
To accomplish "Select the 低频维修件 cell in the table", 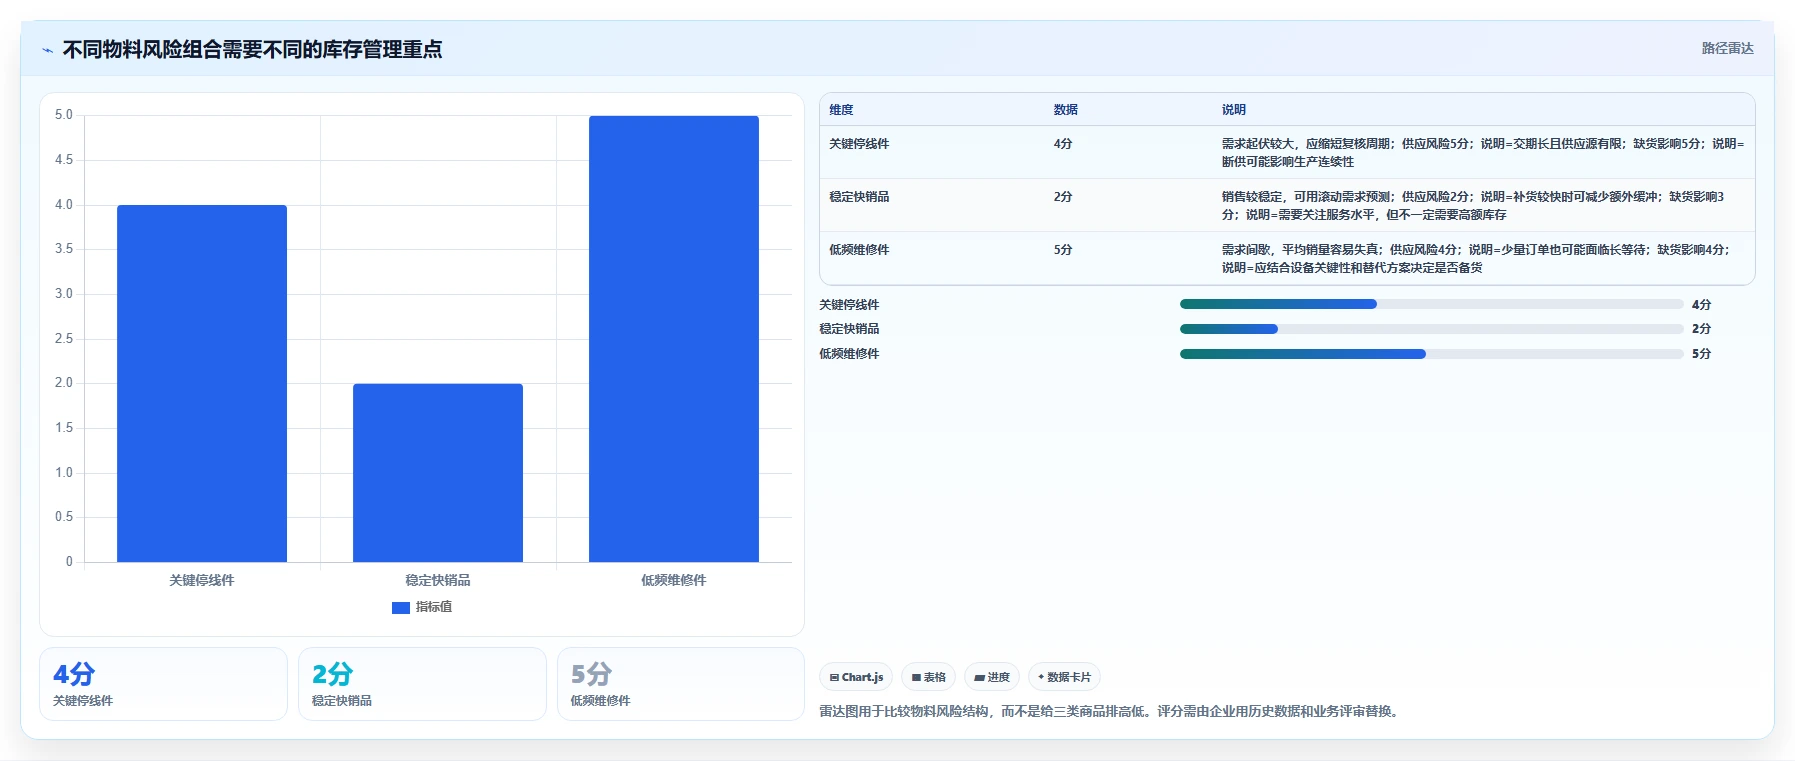I will [859, 250].
